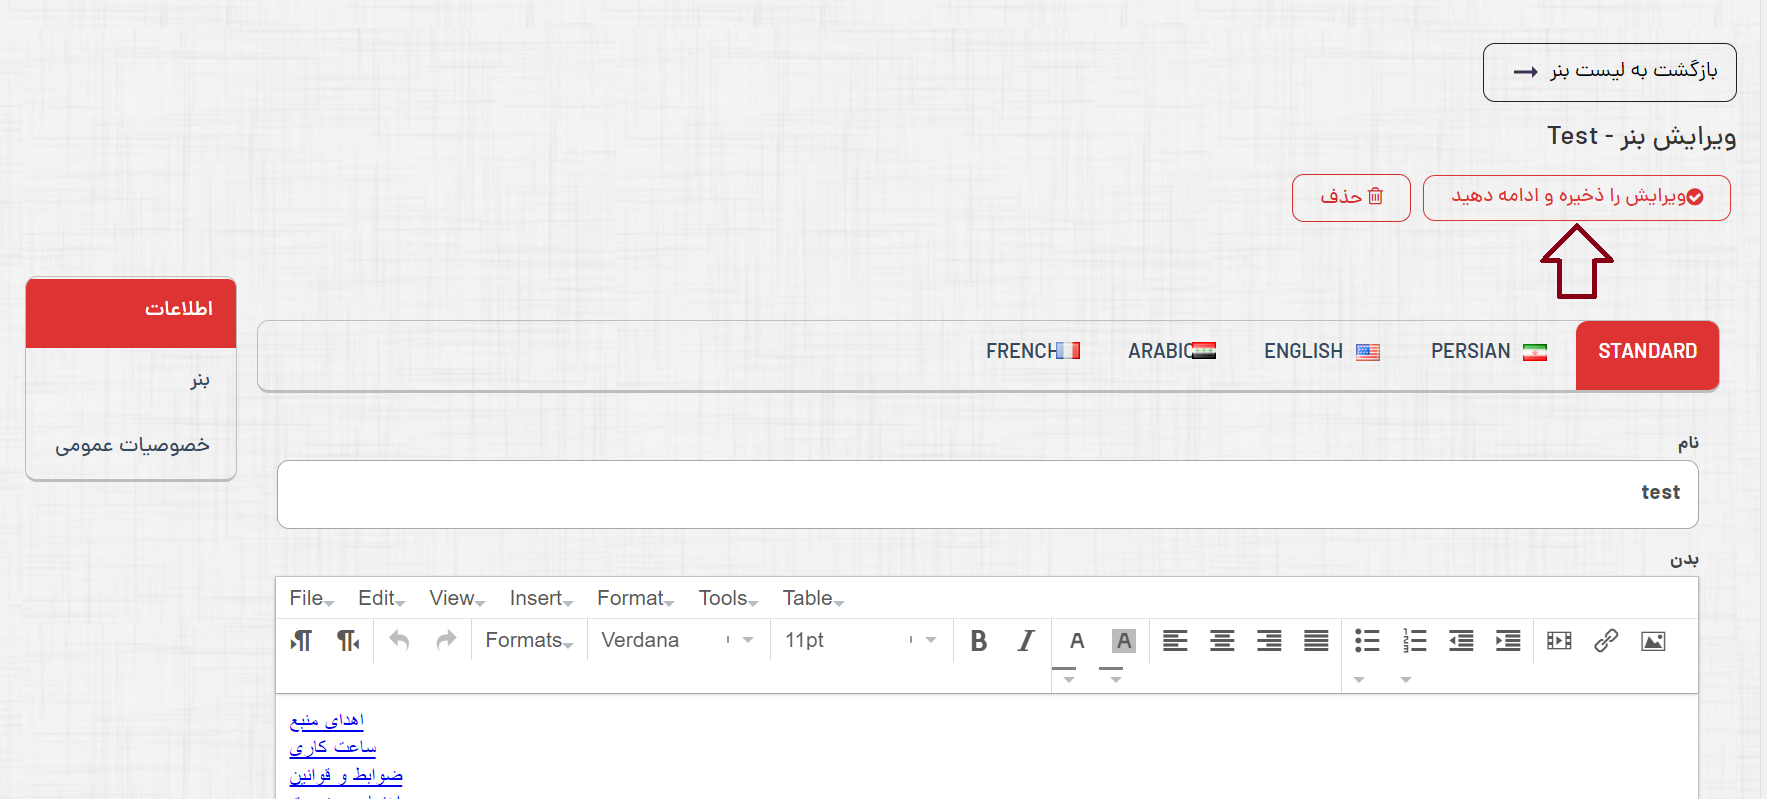Open the Verdana font family dropdown
Viewport: 1767px width, 799px height.
pyautogui.click(x=677, y=641)
